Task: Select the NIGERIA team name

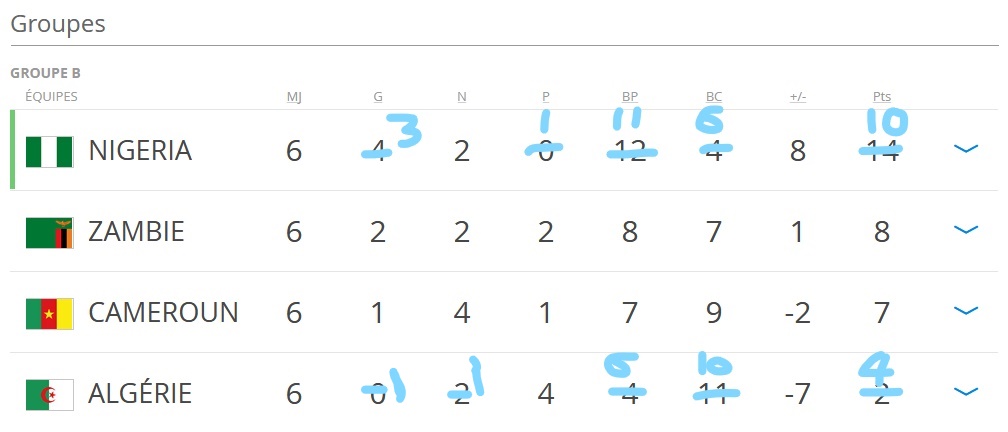Action: tap(140, 151)
